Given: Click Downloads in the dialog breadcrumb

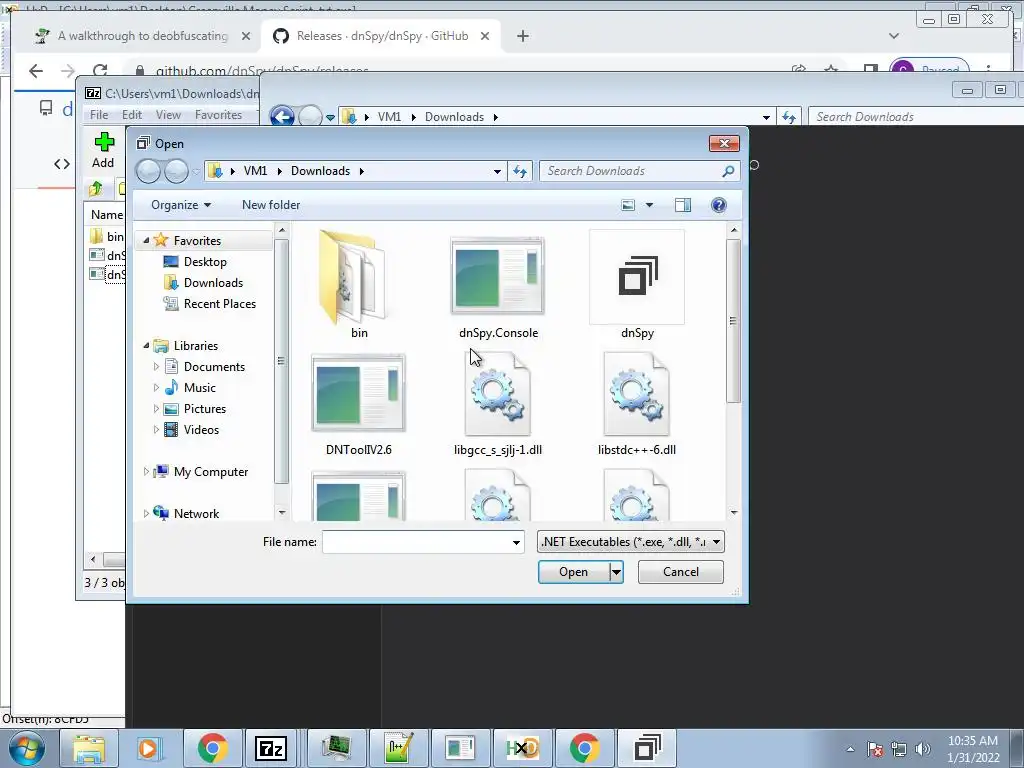Looking at the screenshot, I should click(320, 171).
